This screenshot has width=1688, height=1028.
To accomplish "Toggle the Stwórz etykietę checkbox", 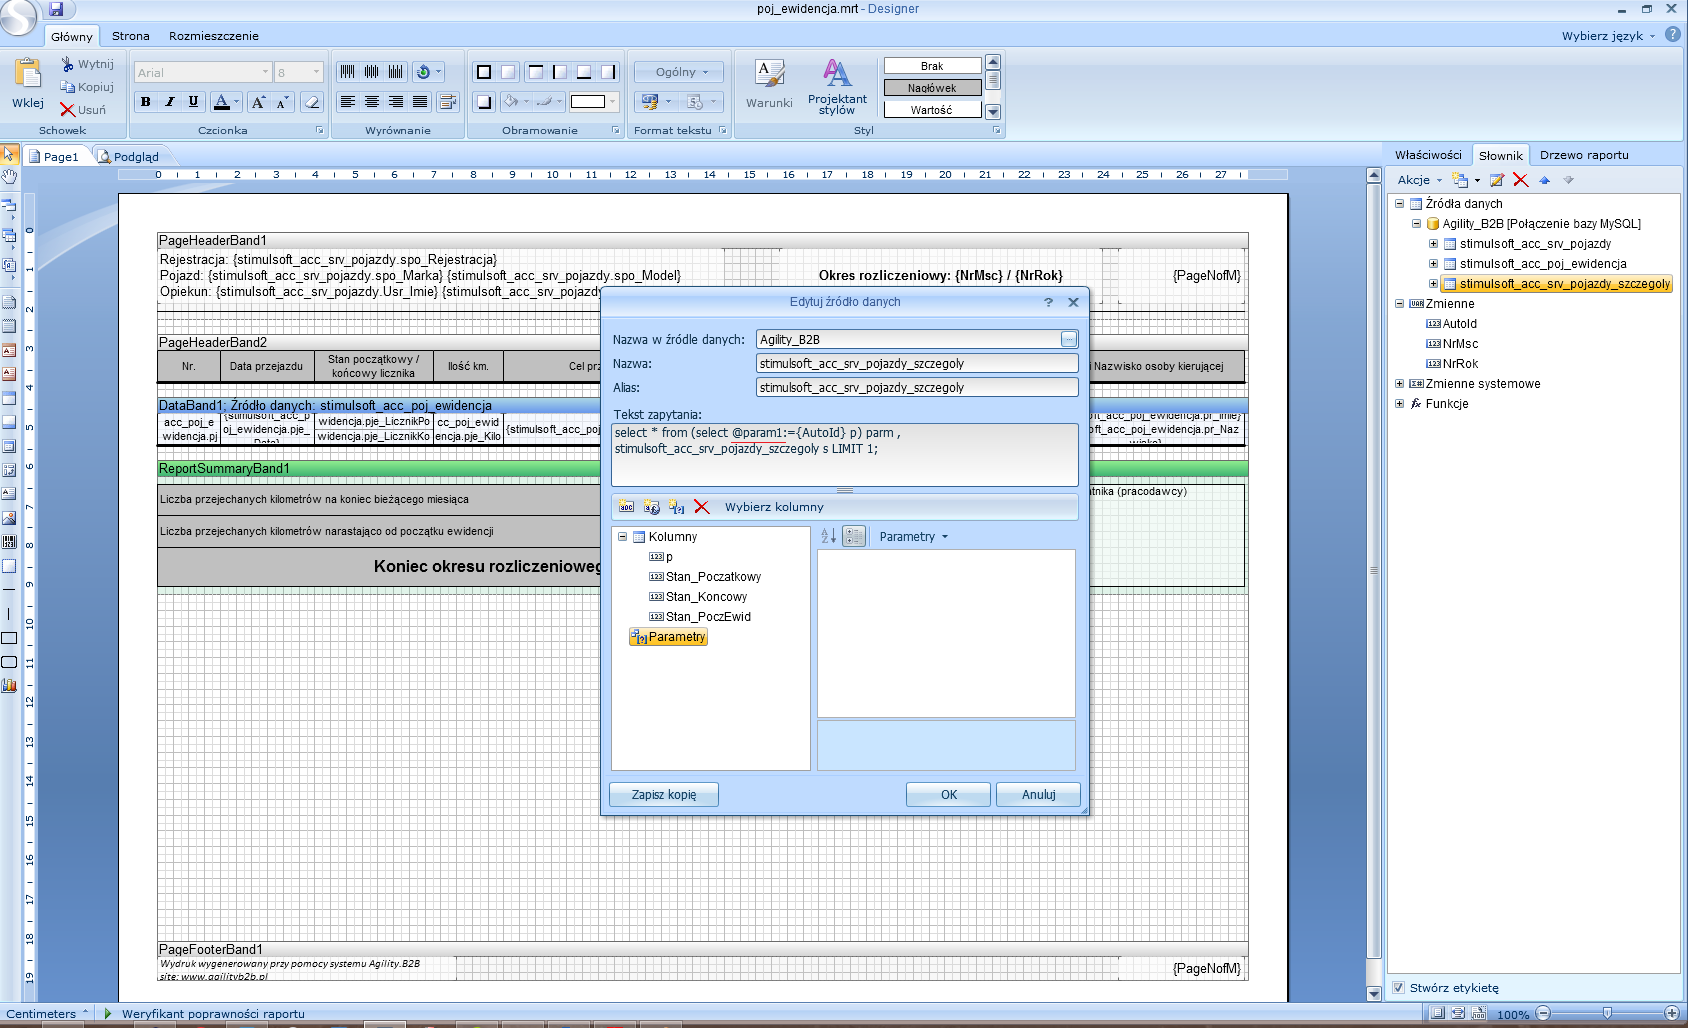I will coord(1400,988).
